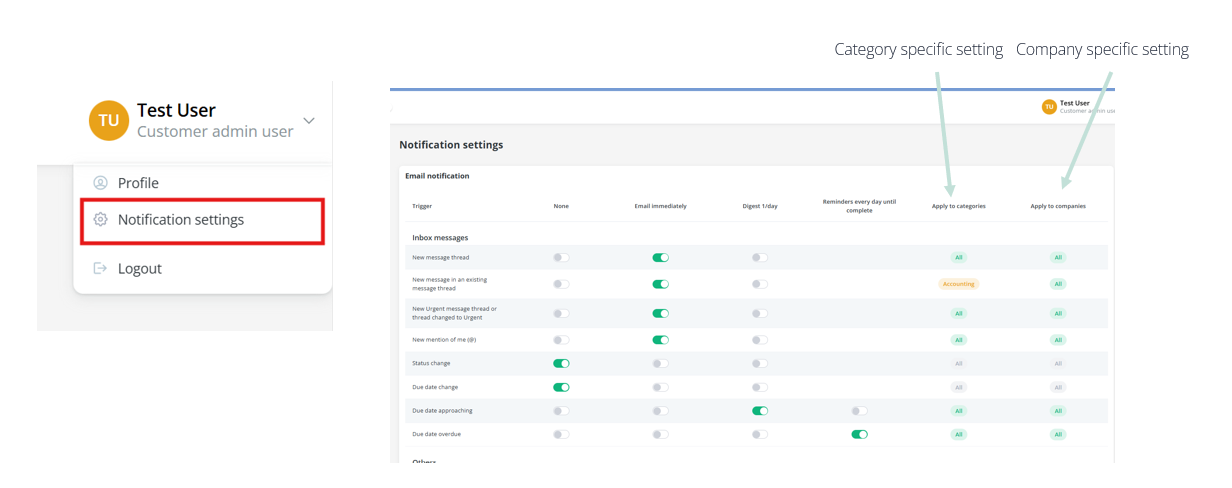Toggle daily reminders for Due date overdue

(859, 434)
